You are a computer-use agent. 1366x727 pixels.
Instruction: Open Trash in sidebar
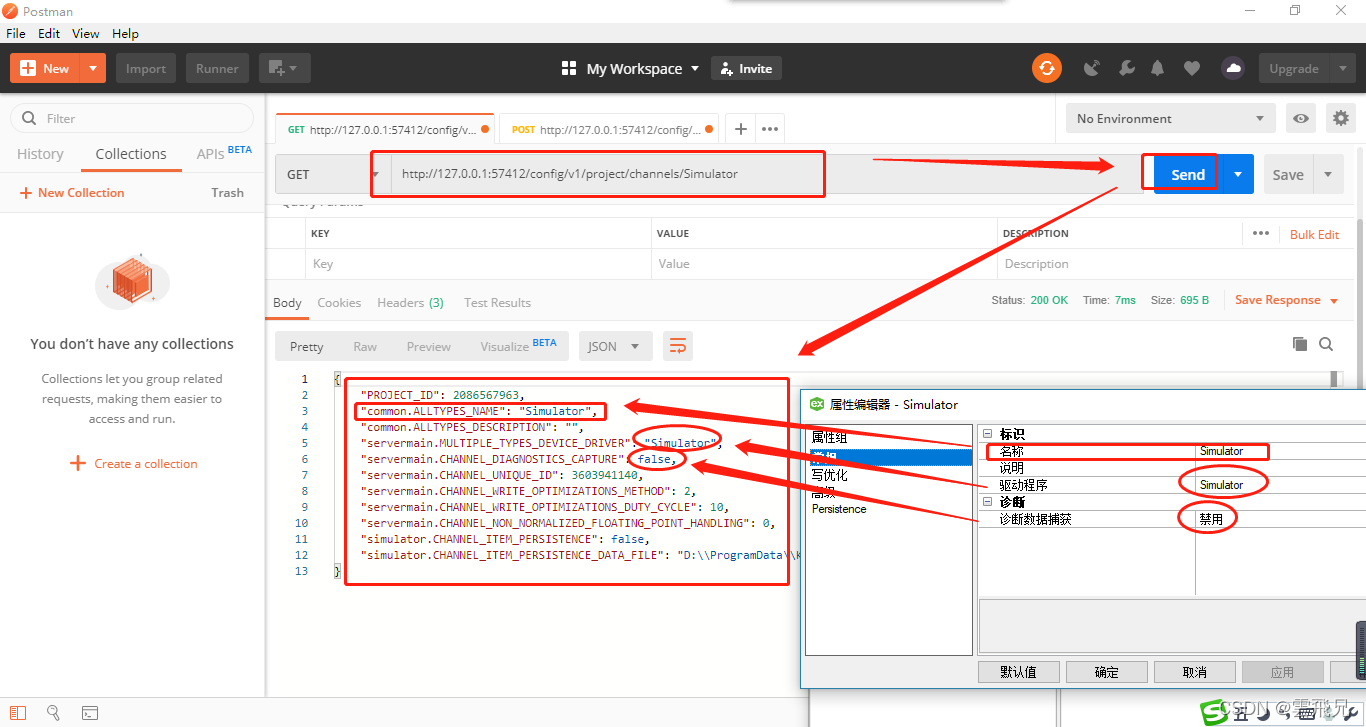(x=227, y=193)
